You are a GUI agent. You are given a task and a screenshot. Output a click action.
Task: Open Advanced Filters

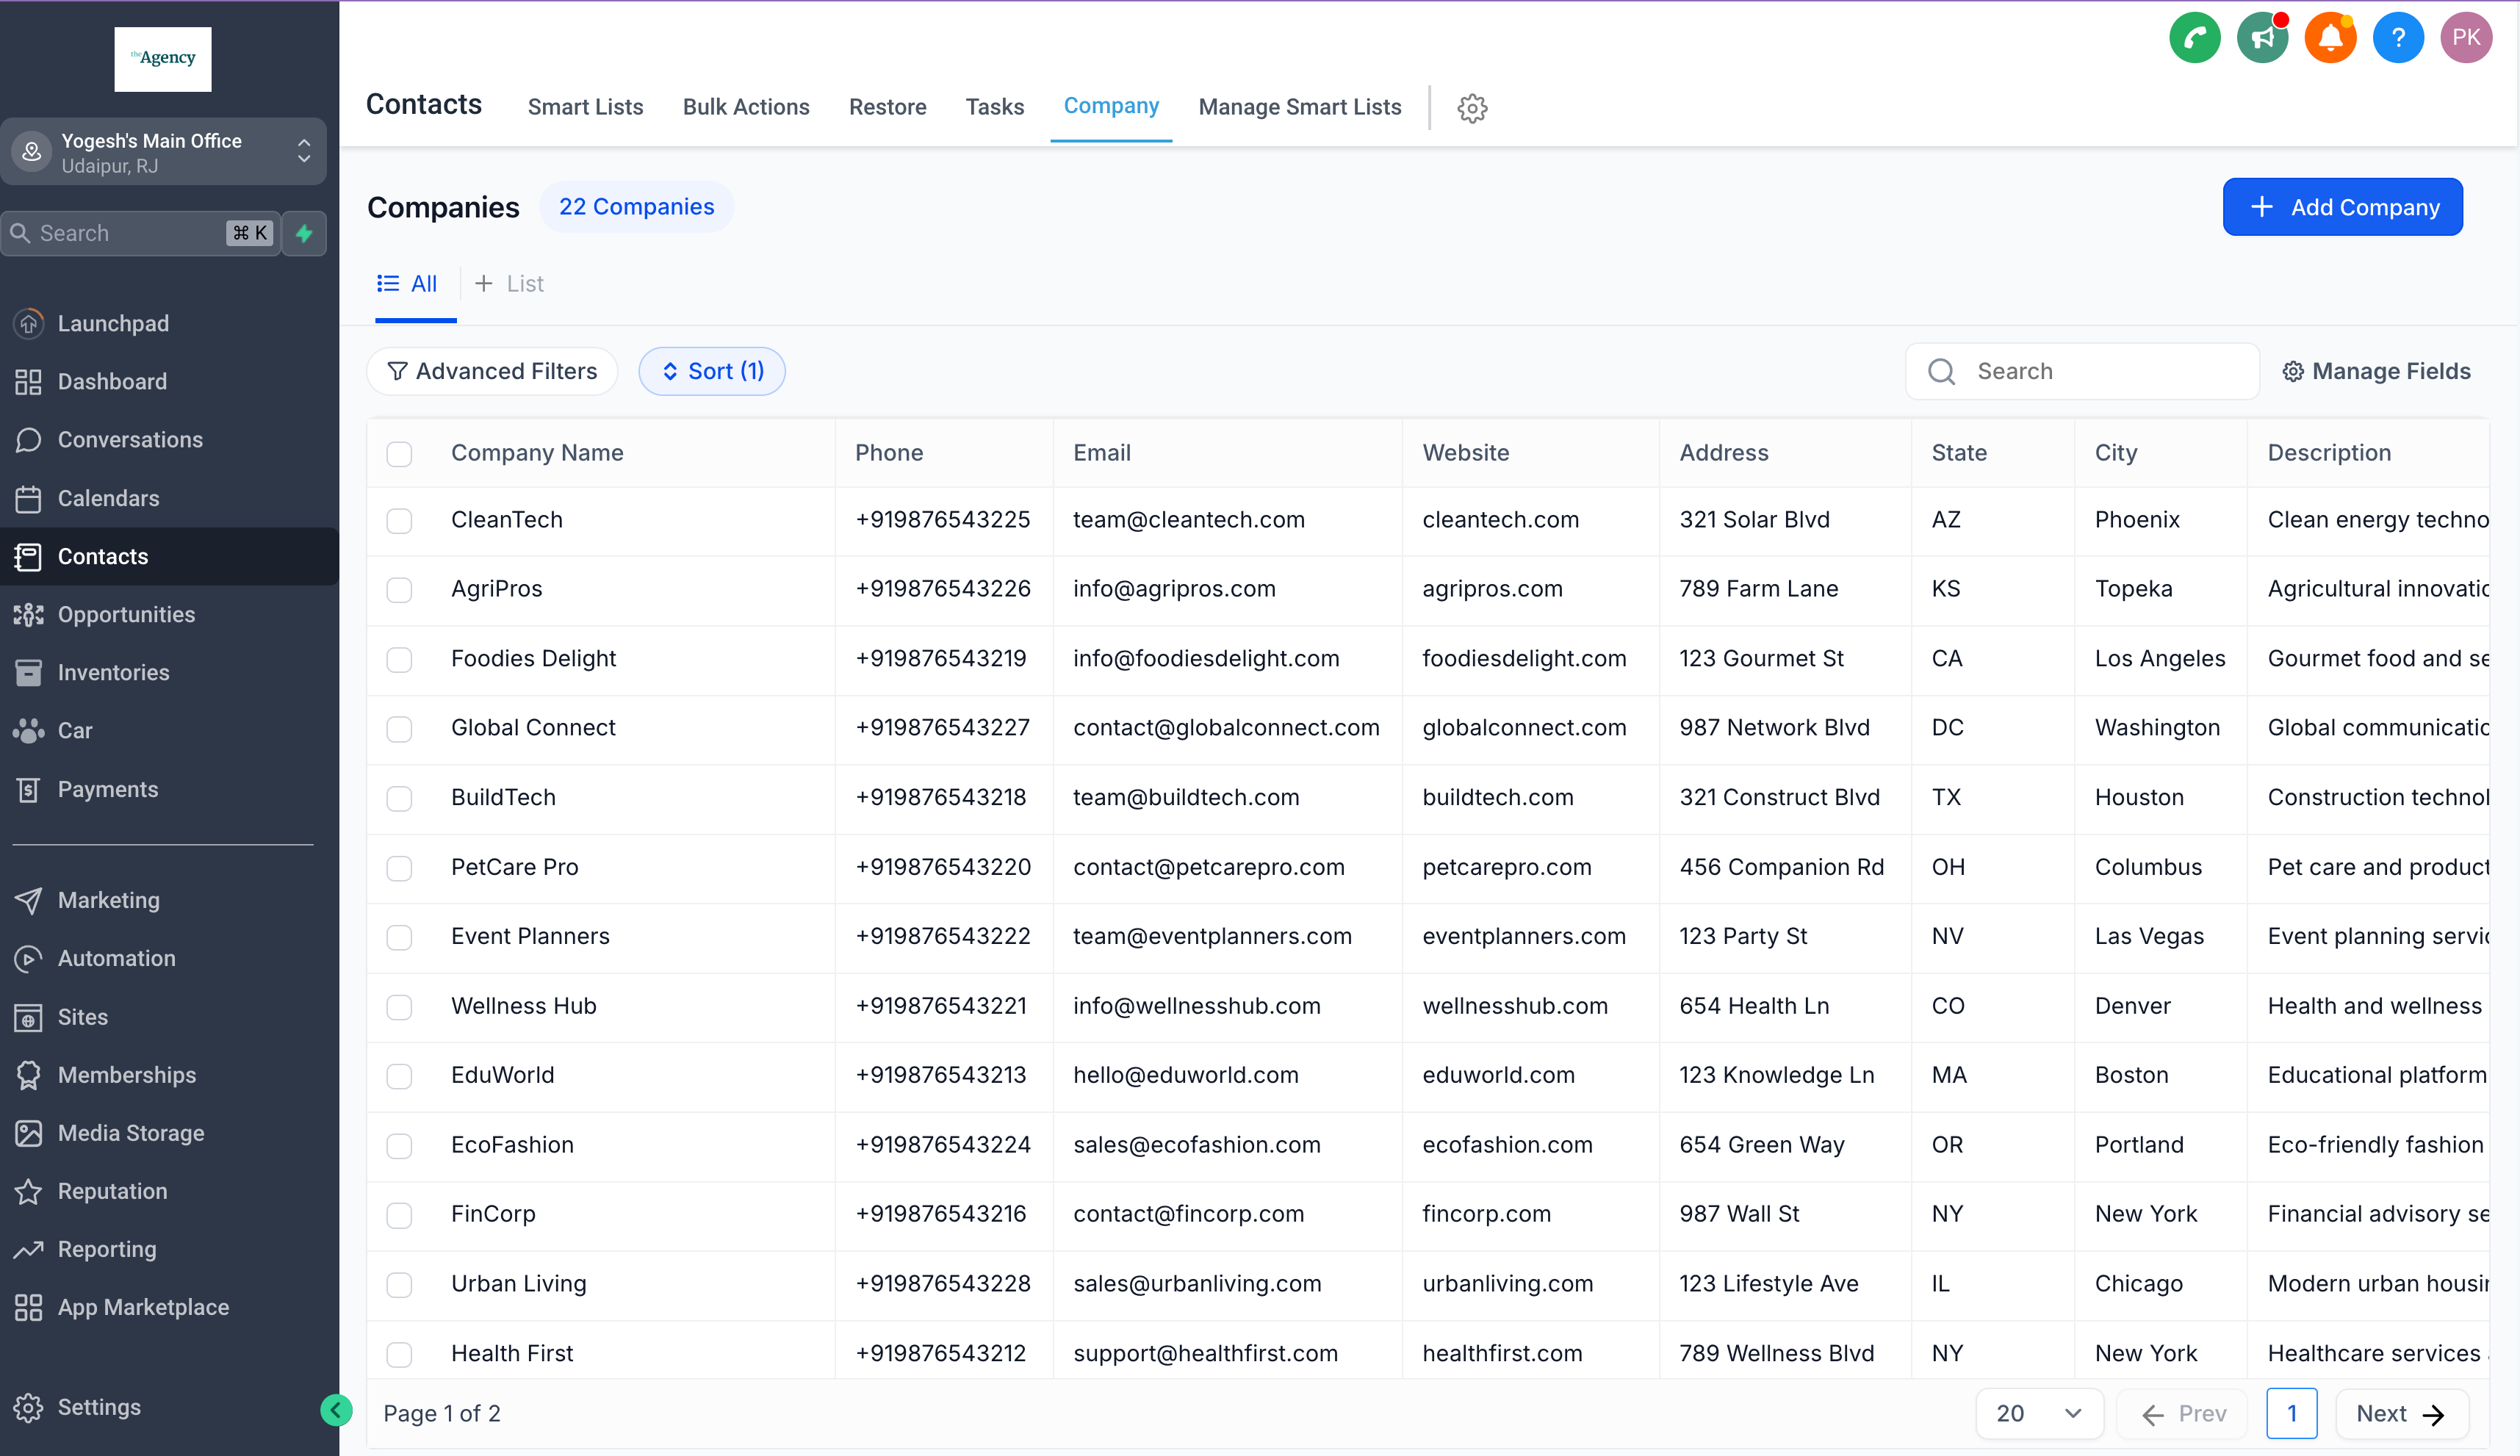click(492, 370)
